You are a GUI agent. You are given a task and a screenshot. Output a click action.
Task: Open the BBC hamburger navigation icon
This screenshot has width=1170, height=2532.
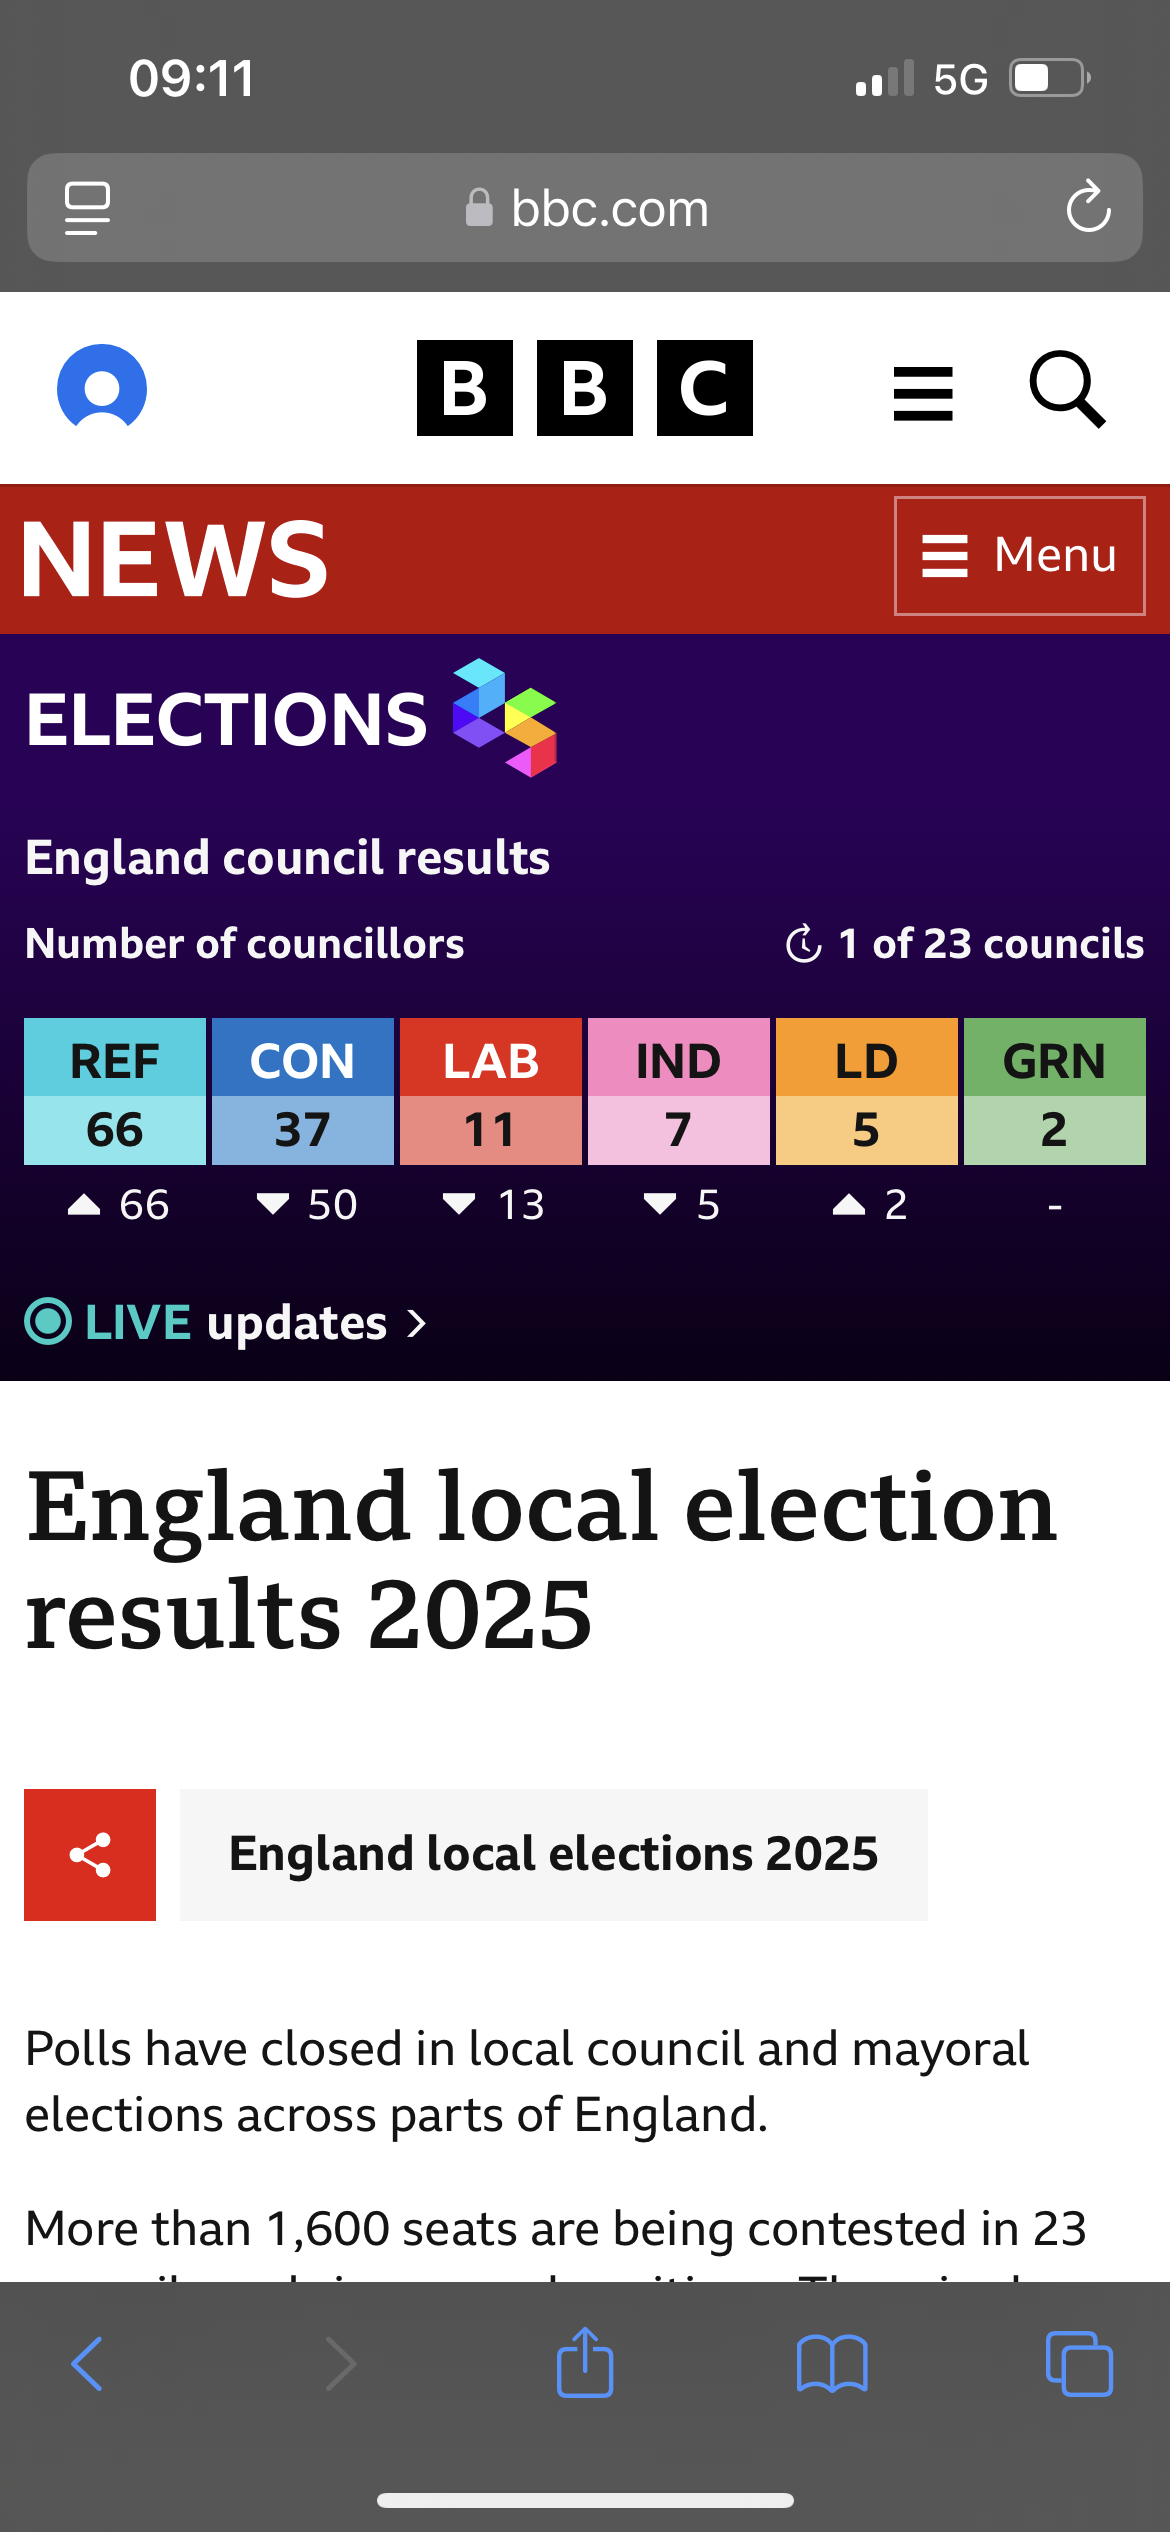pyautogui.click(x=923, y=393)
